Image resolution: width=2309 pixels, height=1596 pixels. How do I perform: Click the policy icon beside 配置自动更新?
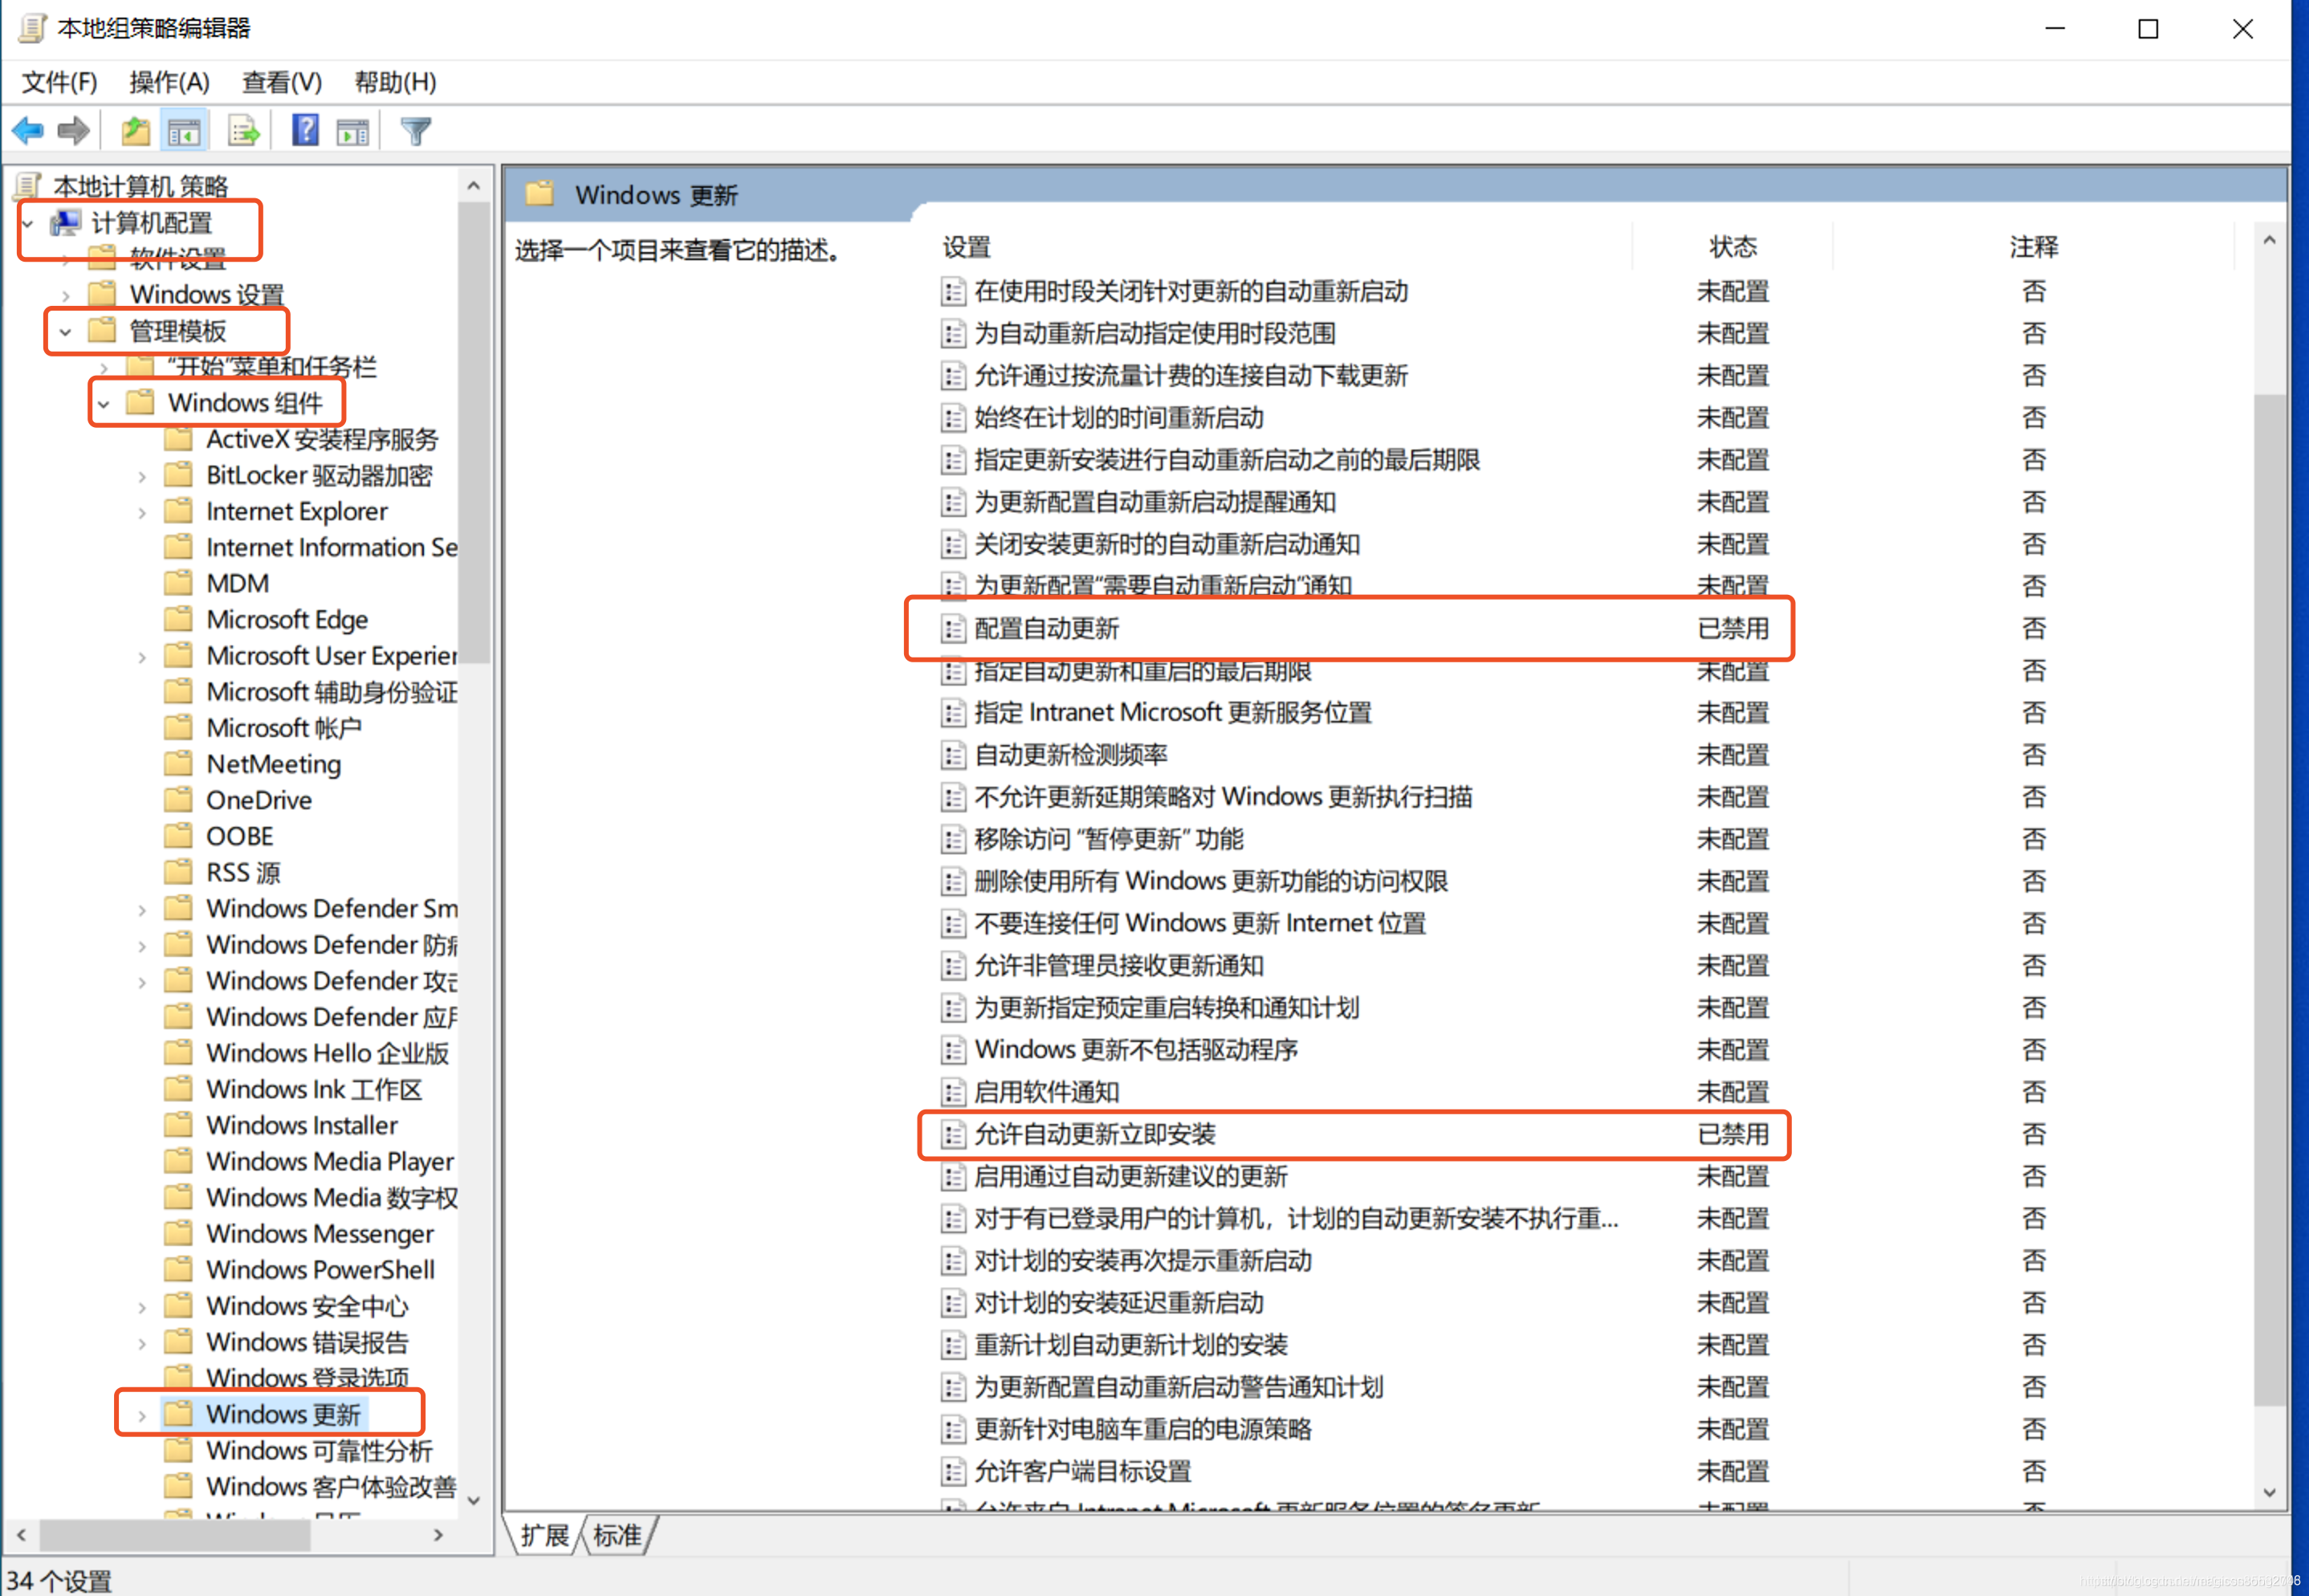pos(953,629)
